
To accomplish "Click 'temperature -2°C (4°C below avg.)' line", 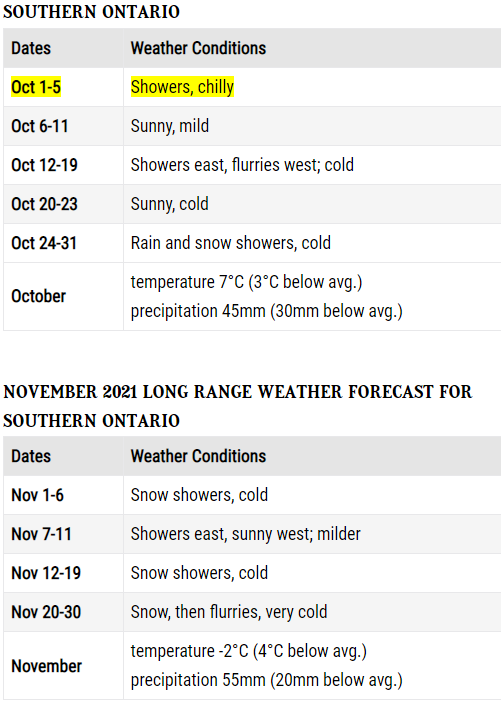I will 248,651.
